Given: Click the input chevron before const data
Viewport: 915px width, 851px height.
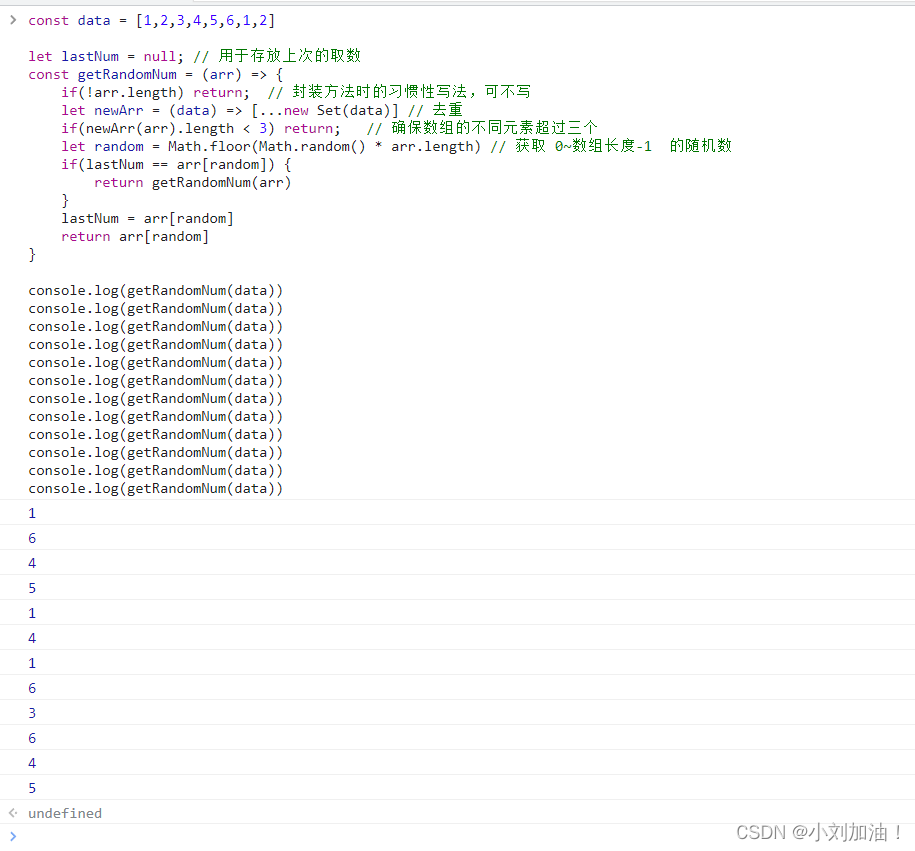Looking at the screenshot, I should [x=13, y=20].
